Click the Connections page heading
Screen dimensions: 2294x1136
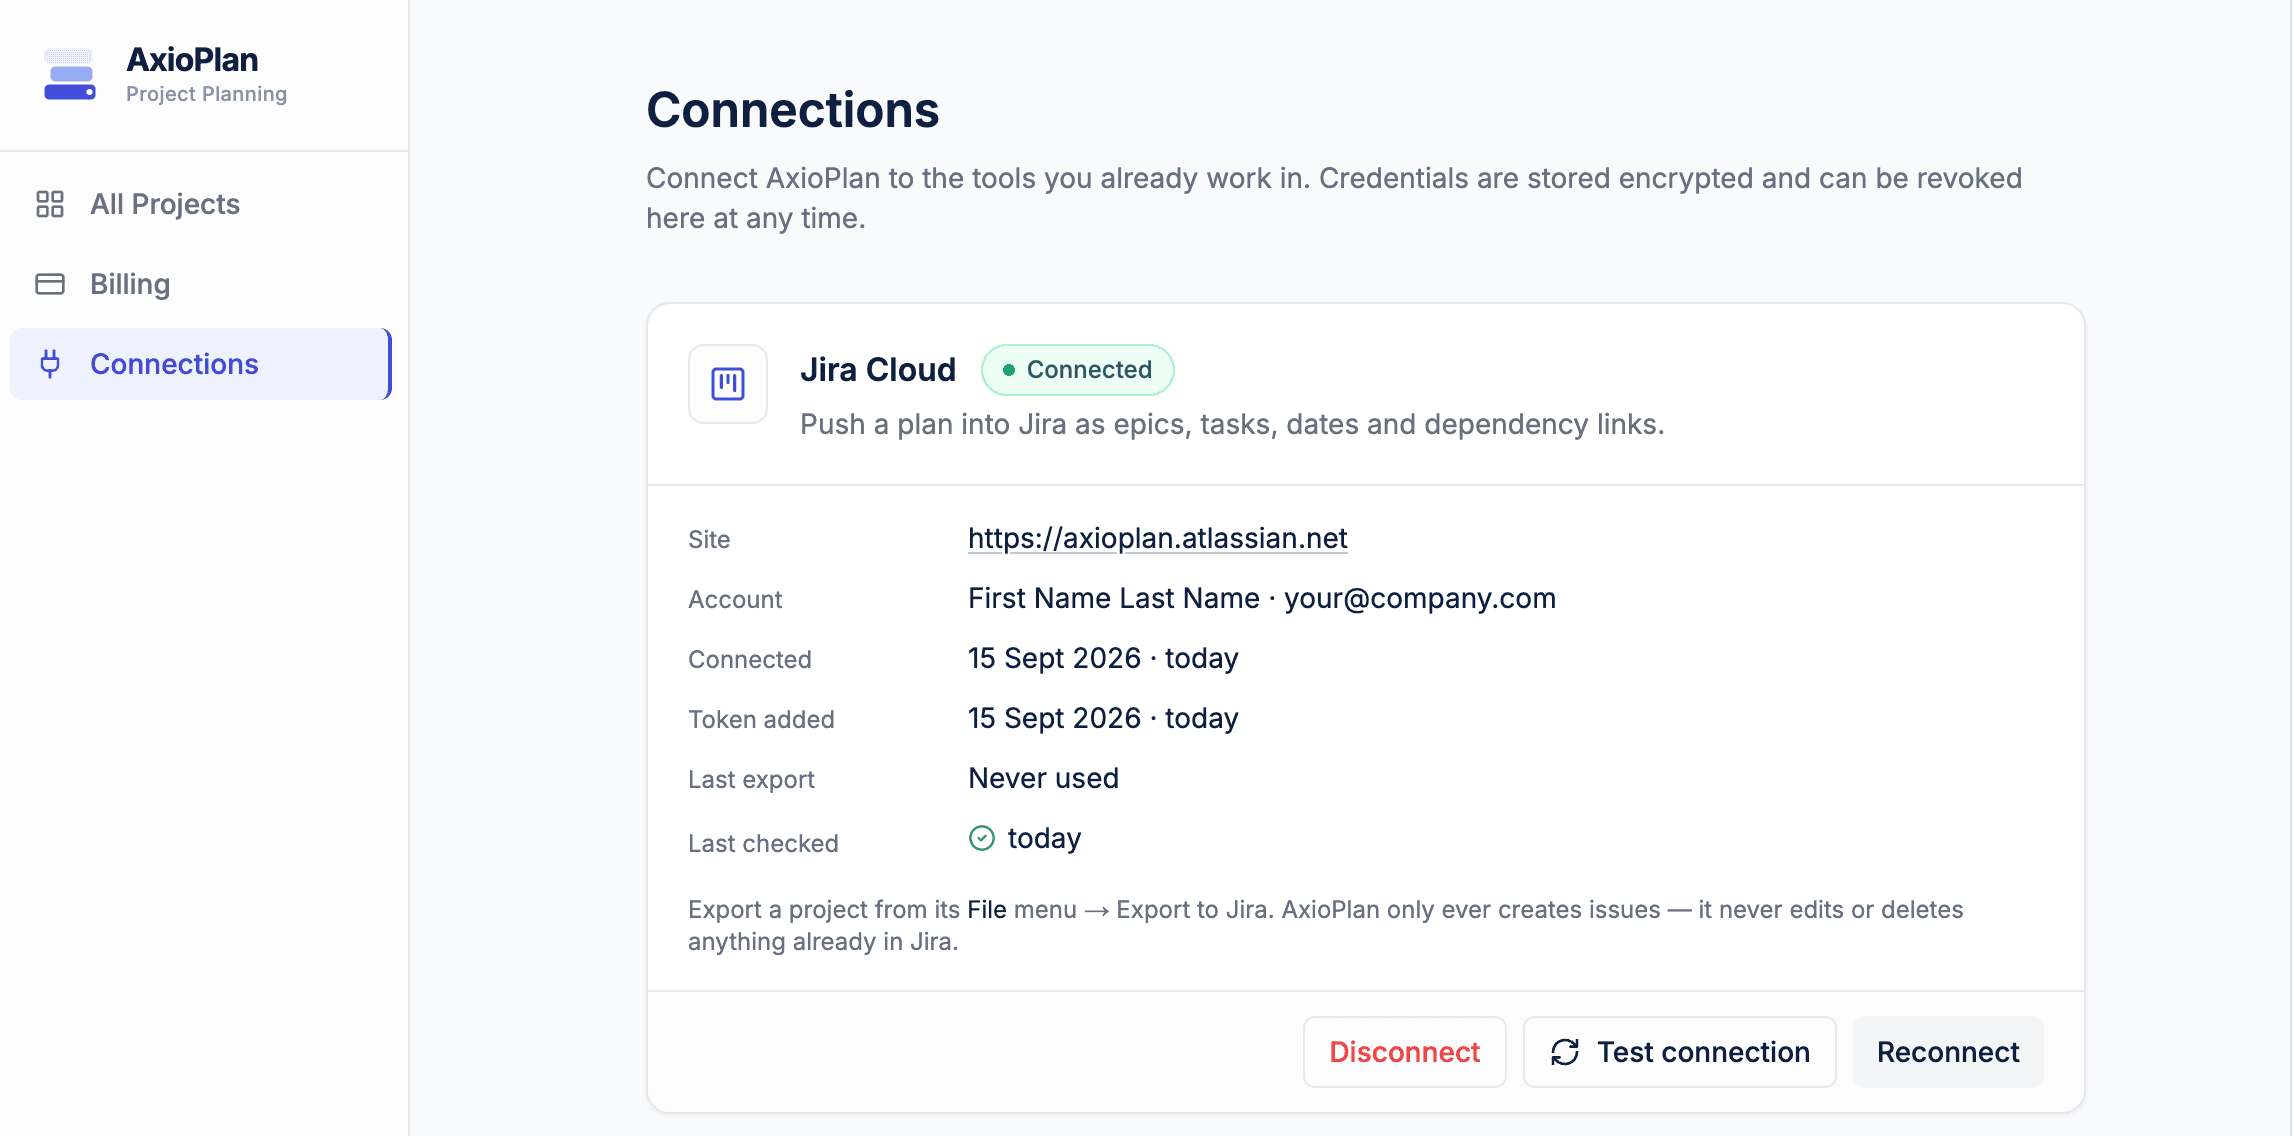[x=793, y=110]
